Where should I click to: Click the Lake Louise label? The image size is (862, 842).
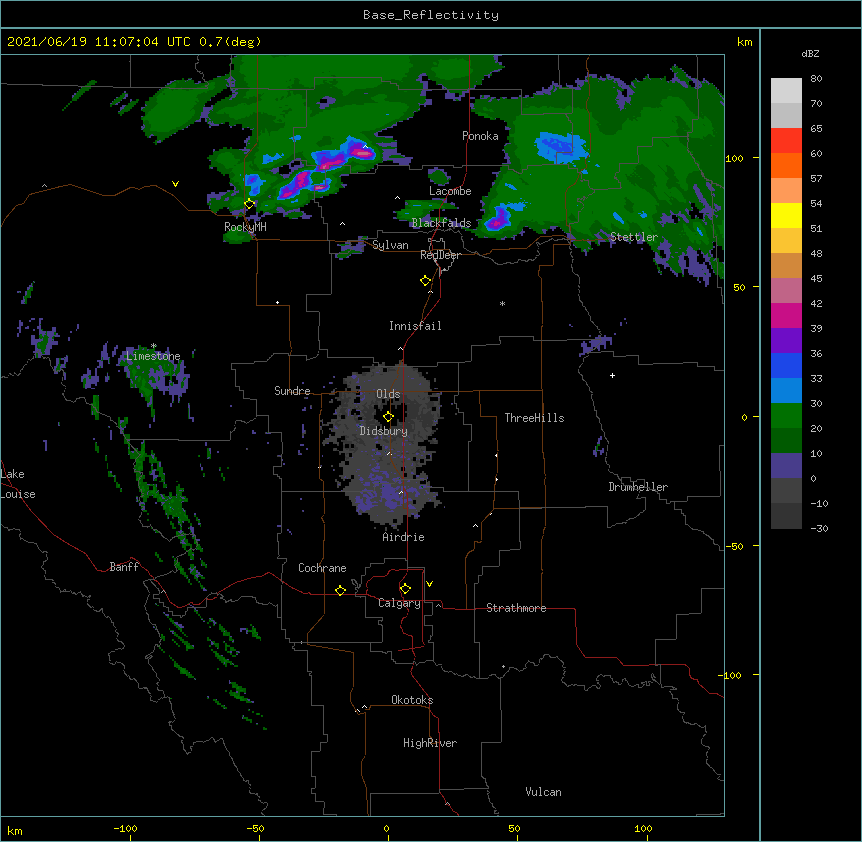[18, 484]
